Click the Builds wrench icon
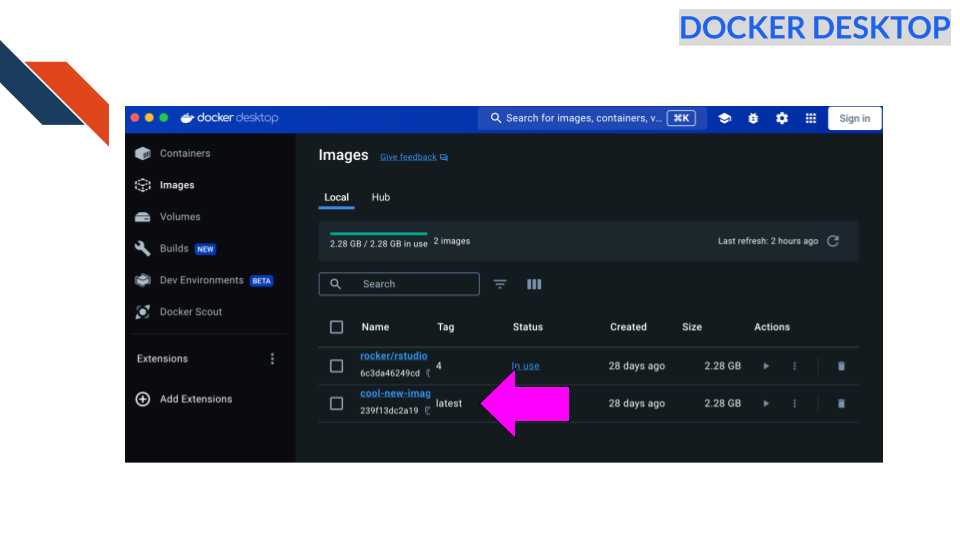The image size is (960, 540). (x=143, y=248)
